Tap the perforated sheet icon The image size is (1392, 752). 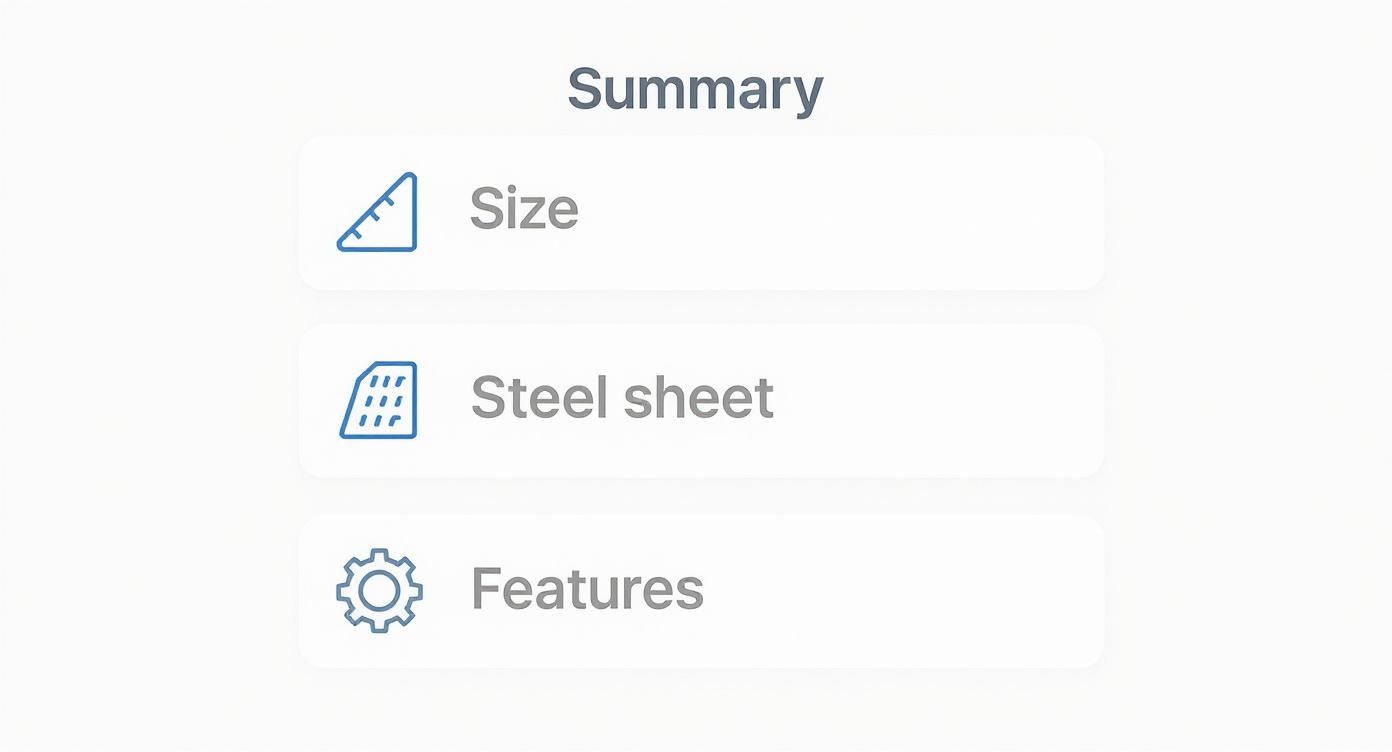380,398
